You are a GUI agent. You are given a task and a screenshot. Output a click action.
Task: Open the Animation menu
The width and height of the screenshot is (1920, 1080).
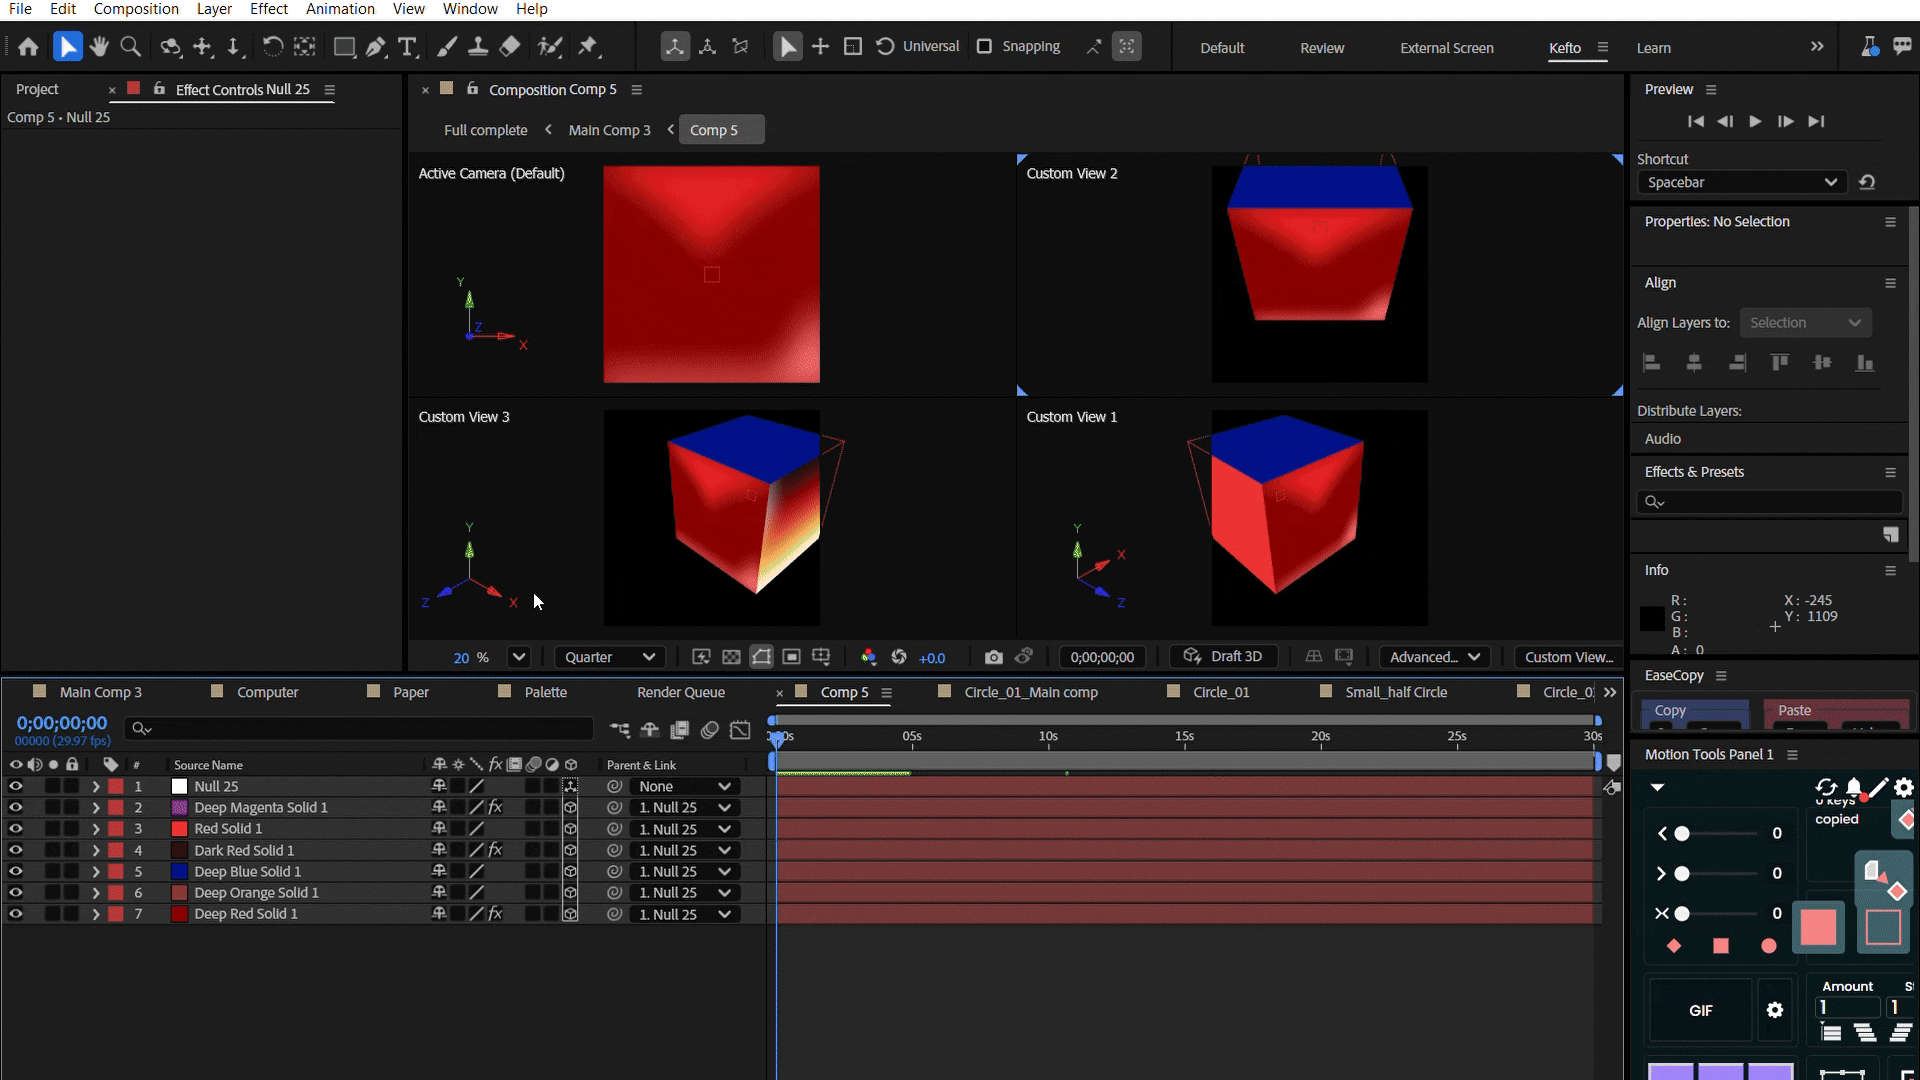340,9
